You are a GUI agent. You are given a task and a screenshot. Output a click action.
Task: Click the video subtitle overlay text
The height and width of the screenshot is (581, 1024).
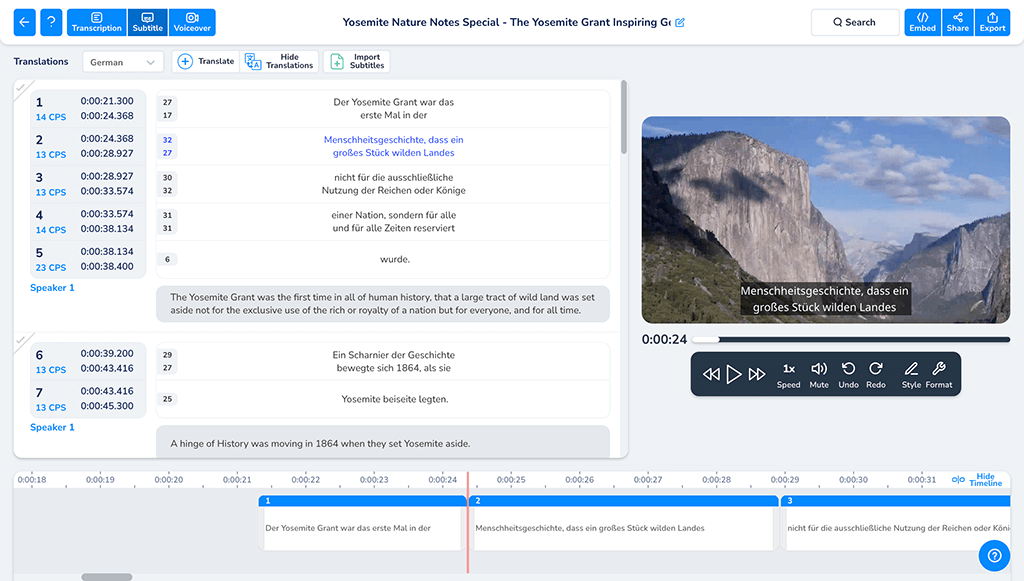[824, 299]
